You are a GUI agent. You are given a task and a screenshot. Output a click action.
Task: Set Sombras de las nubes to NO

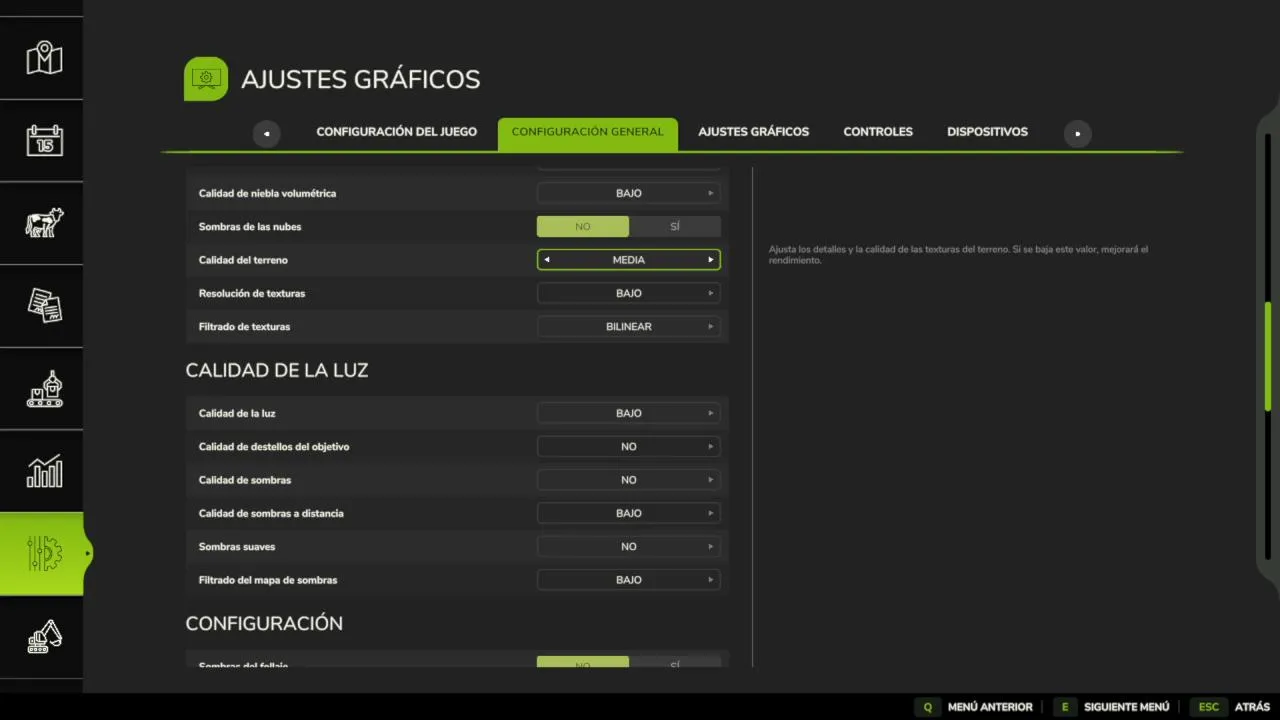tap(583, 227)
